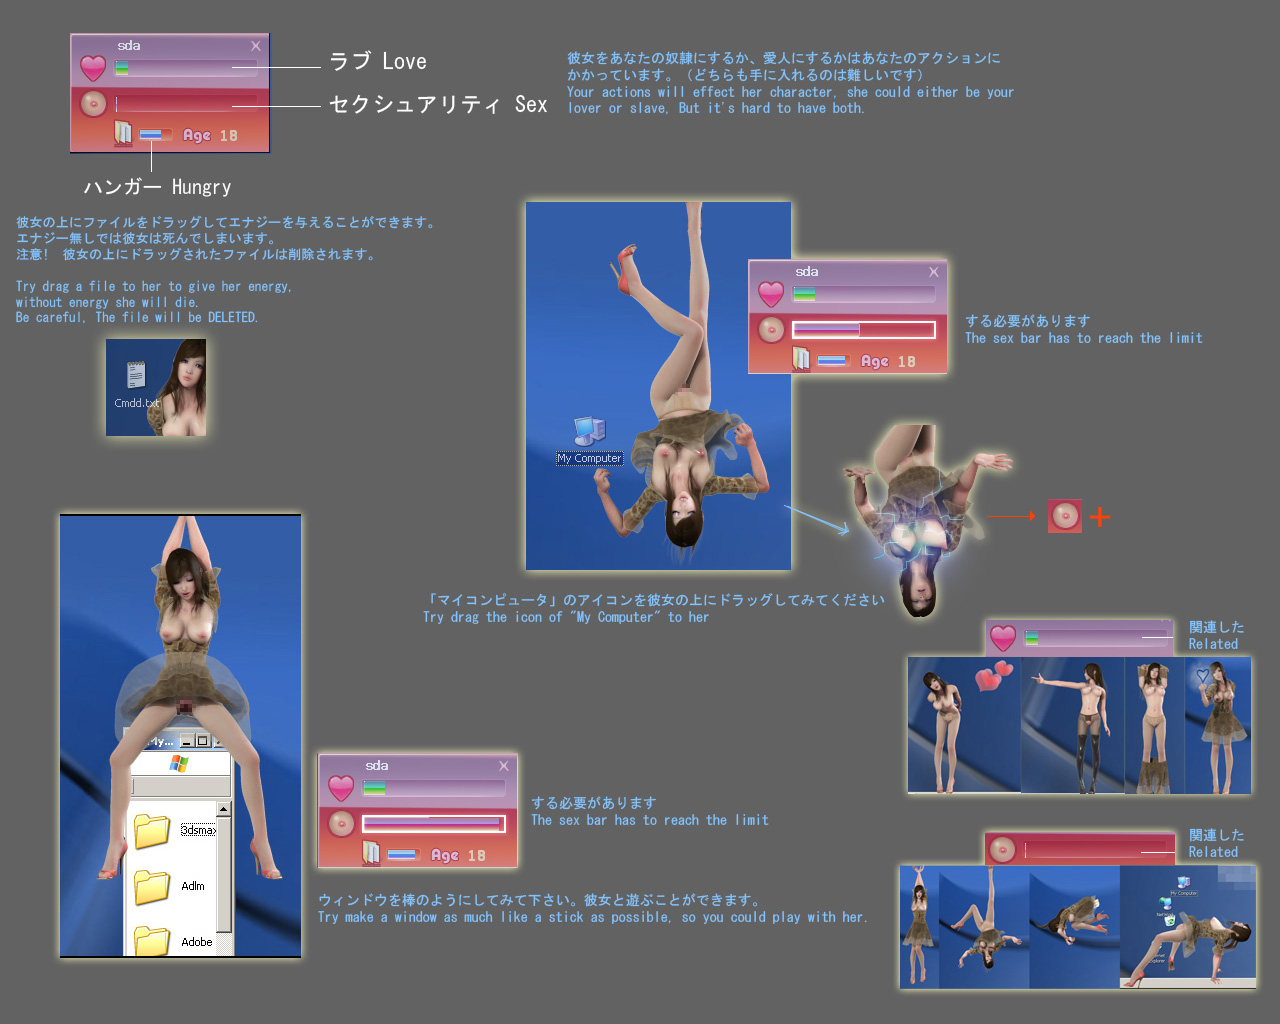This screenshot has width=1280, height=1024.
Task: Click the glowing nipple icon next to the red plus
Action: (x=1065, y=516)
